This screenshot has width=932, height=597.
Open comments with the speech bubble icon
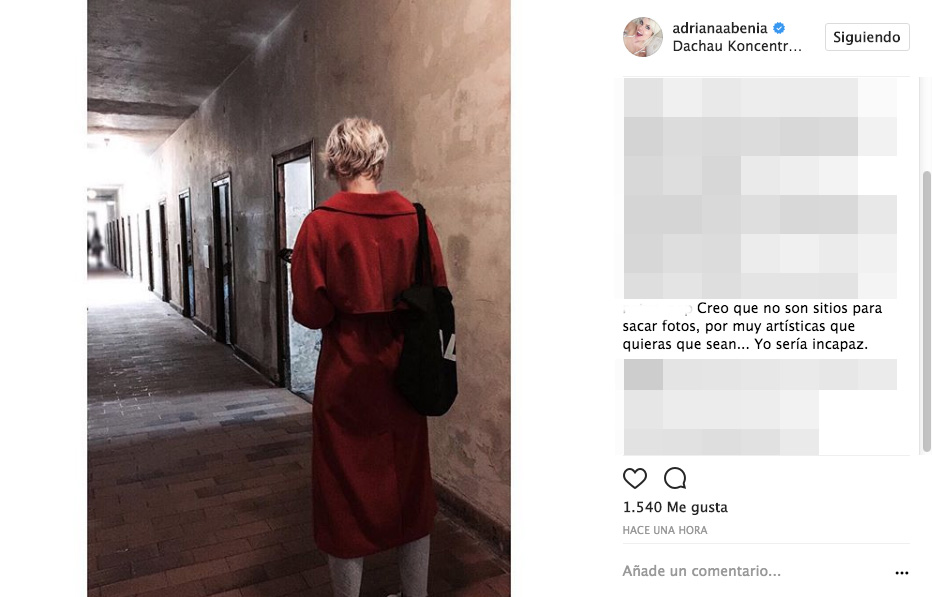pyautogui.click(x=675, y=478)
